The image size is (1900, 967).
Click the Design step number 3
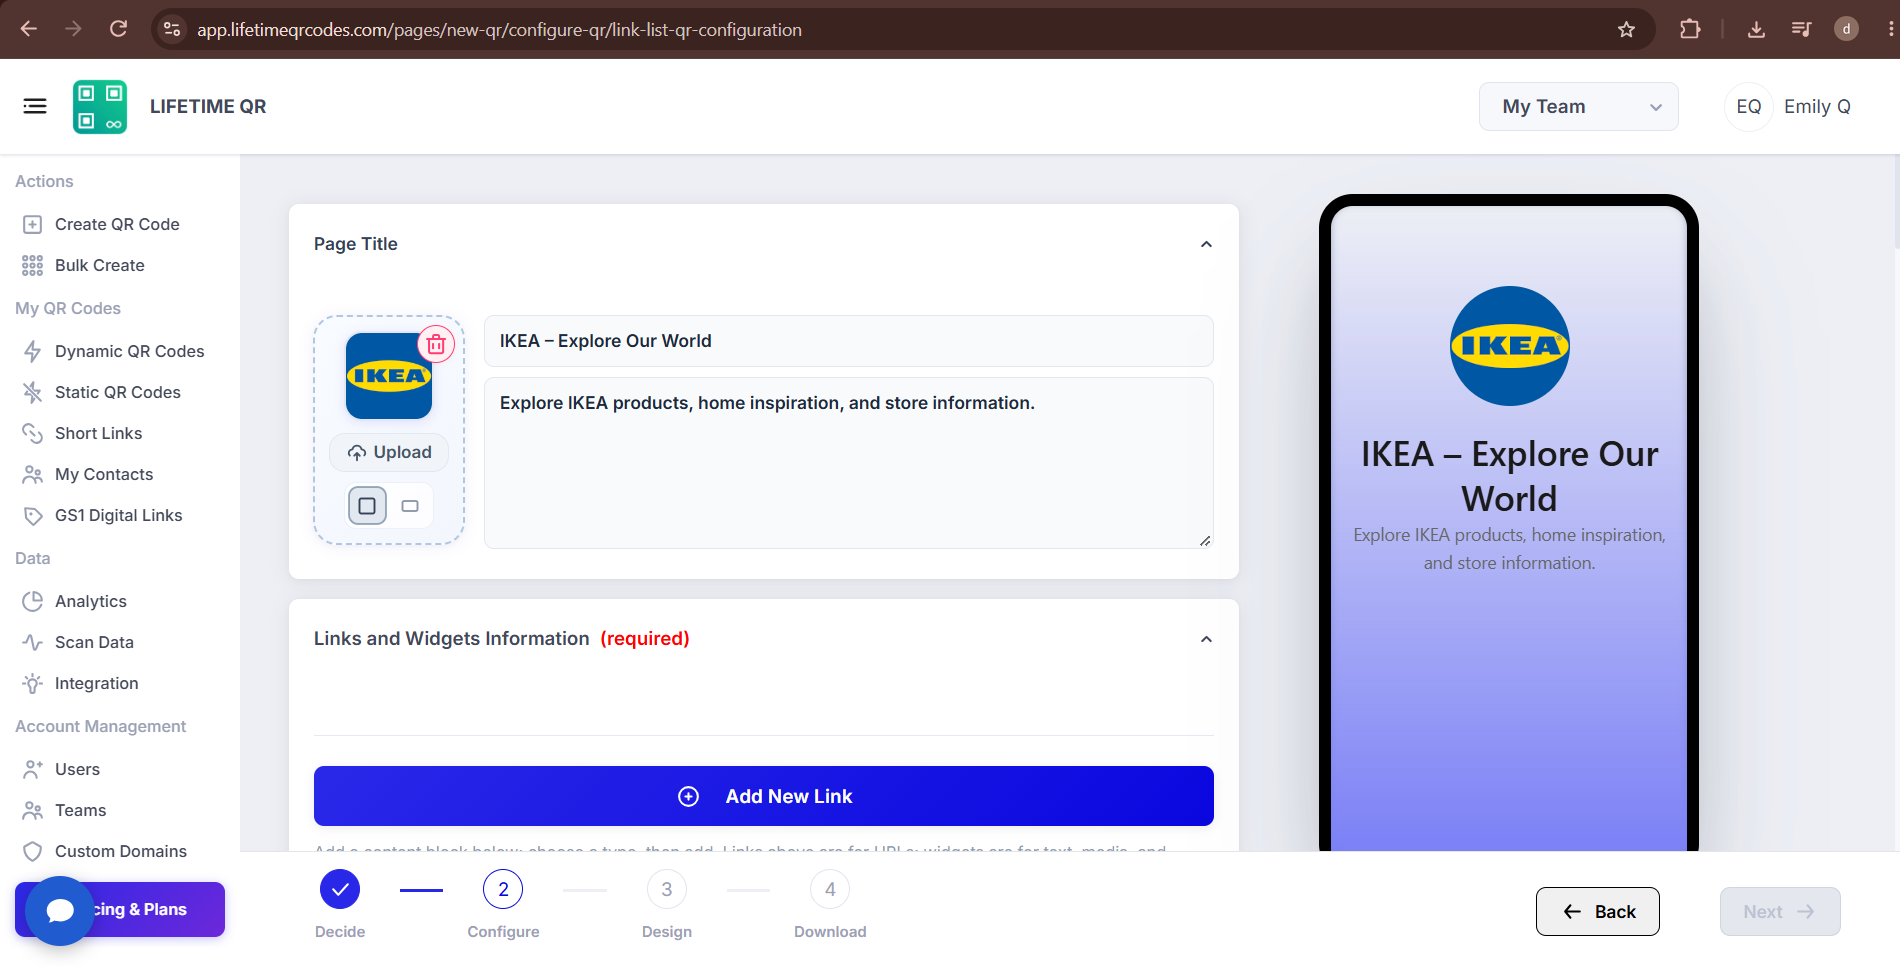click(667, 889)
